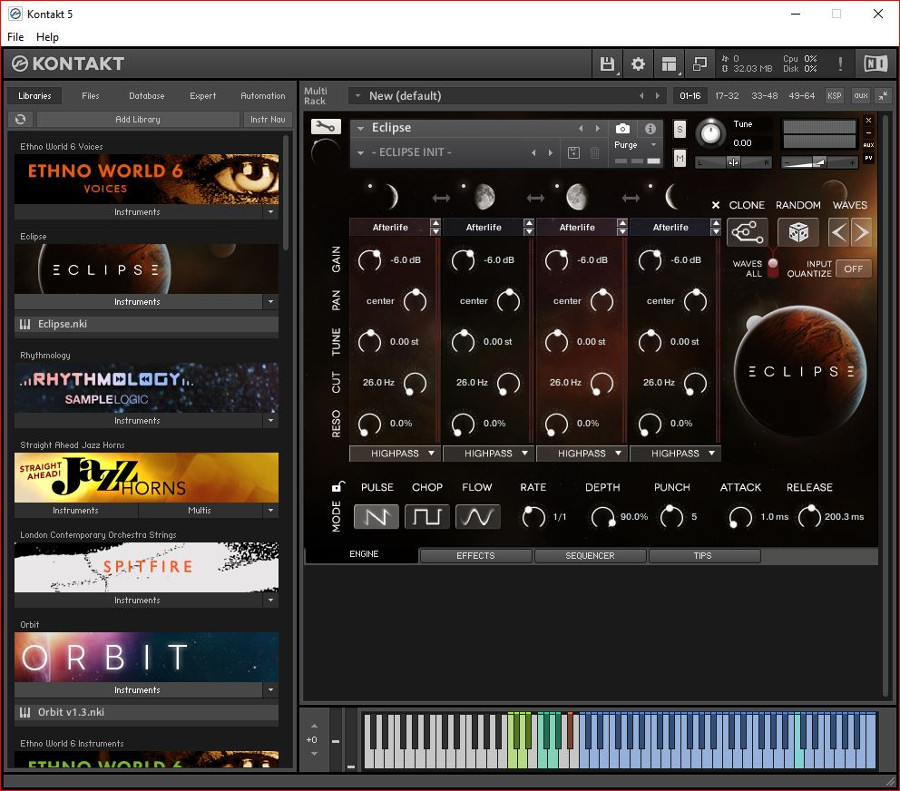Viewport: 900px width, 791px height.
Task: Switch to the Database browser tab
Action: click(146, 96)
